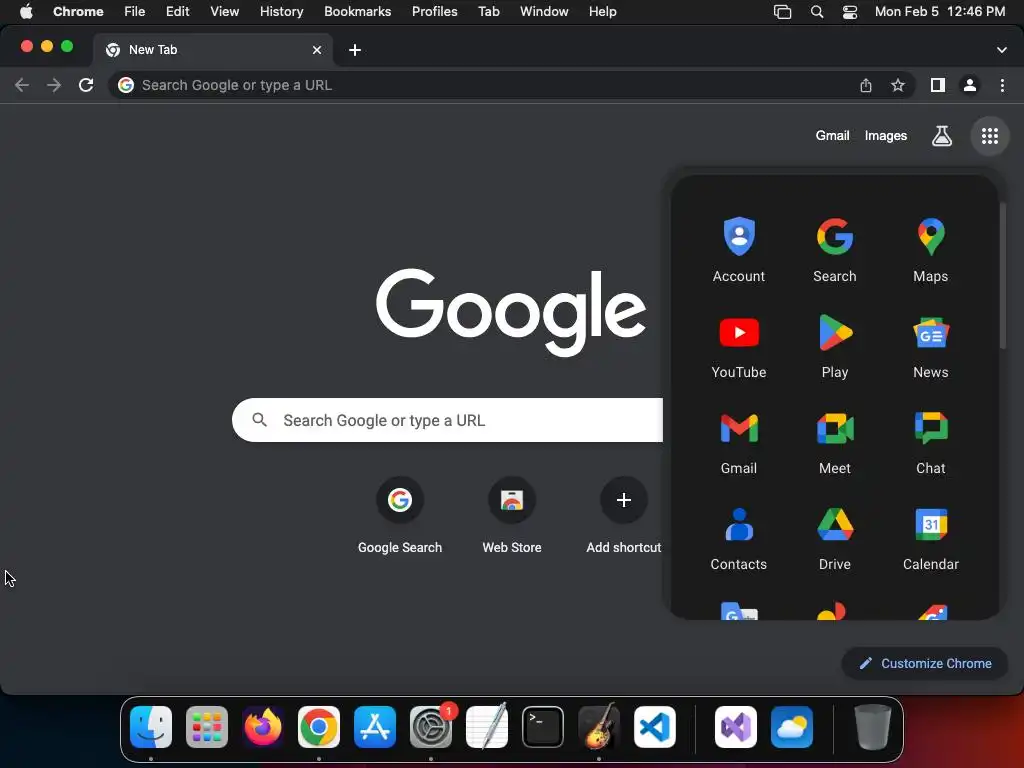1024x768 pixels.
Task: Click the apps panel scrollbar
Action: pos(1002,276)
